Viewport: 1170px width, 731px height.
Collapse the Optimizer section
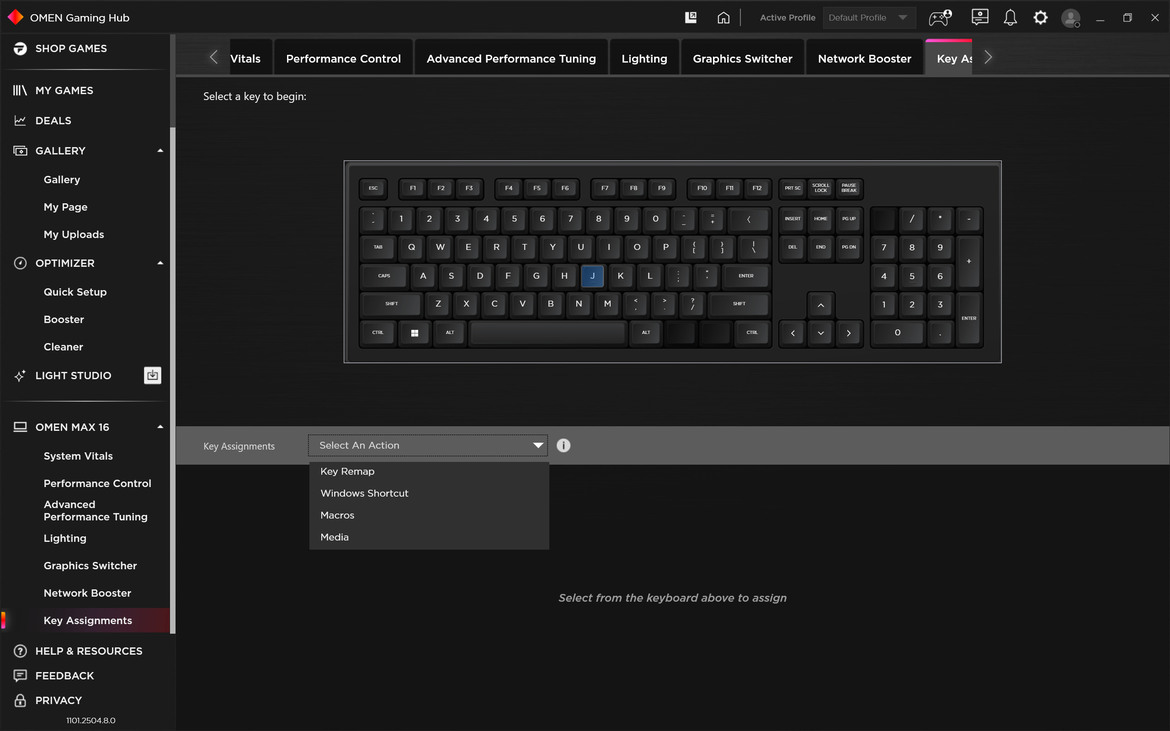pyautogui.click(x=160, y=263)
